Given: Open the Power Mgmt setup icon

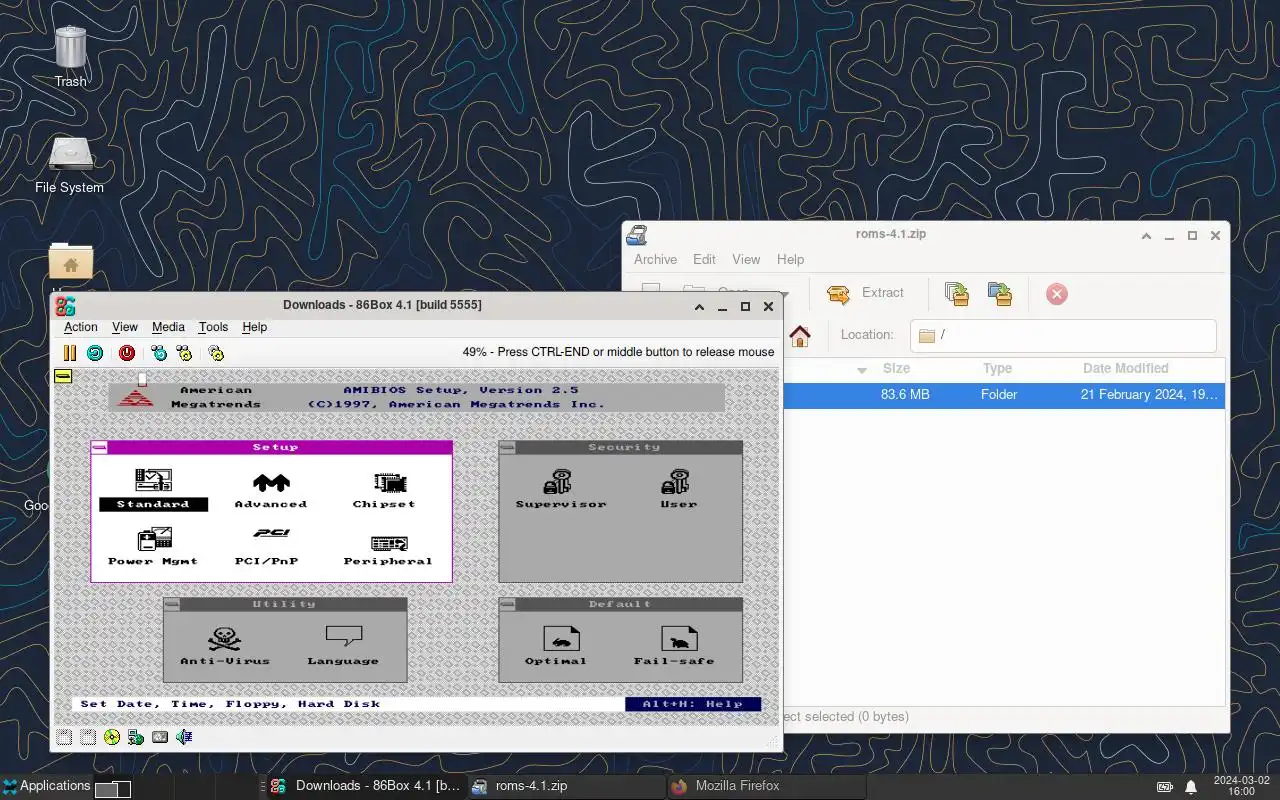Looking at the screenshot, I should (153, 546).
